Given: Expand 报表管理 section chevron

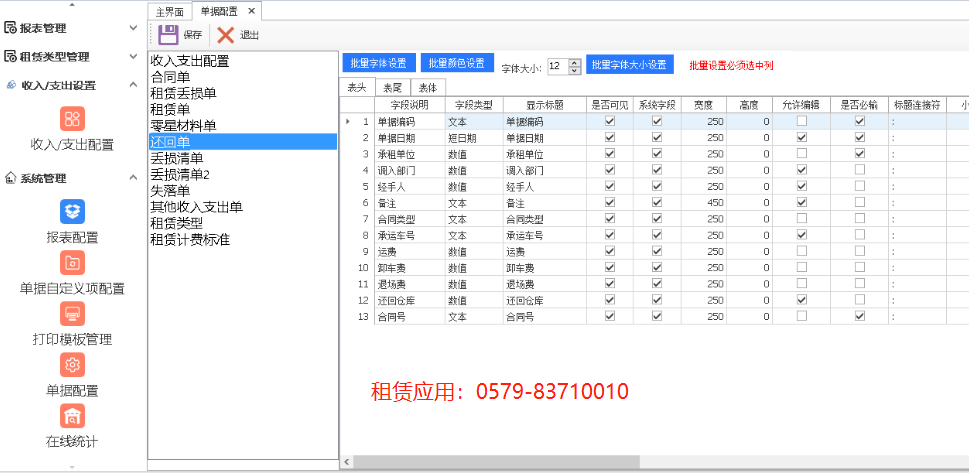Looking at the screenshot, I should click(133, 28).
